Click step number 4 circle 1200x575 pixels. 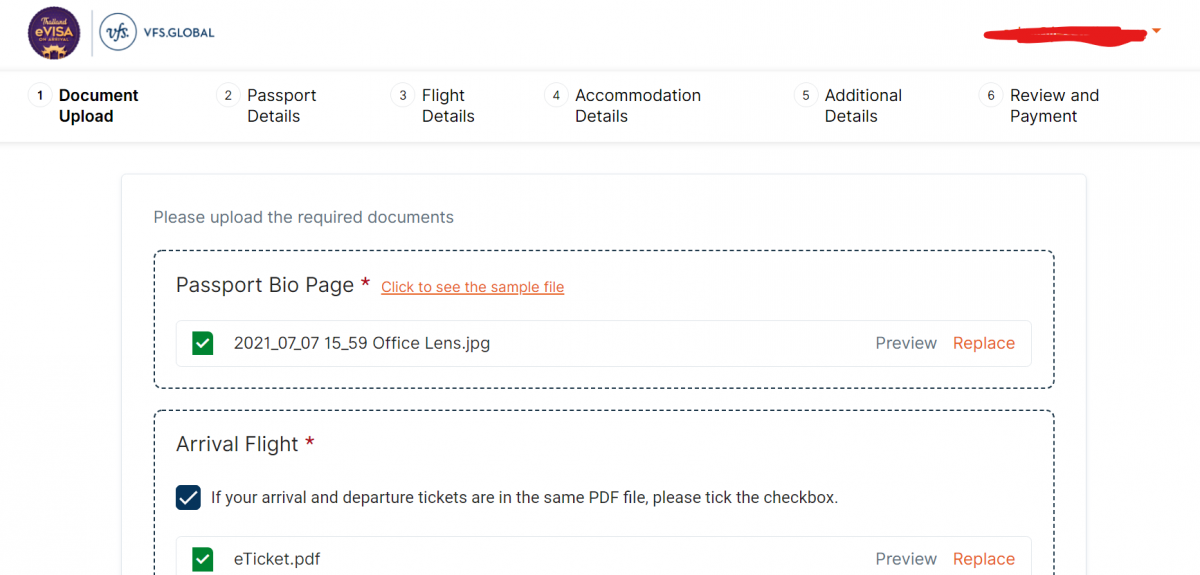pos(556,96)
